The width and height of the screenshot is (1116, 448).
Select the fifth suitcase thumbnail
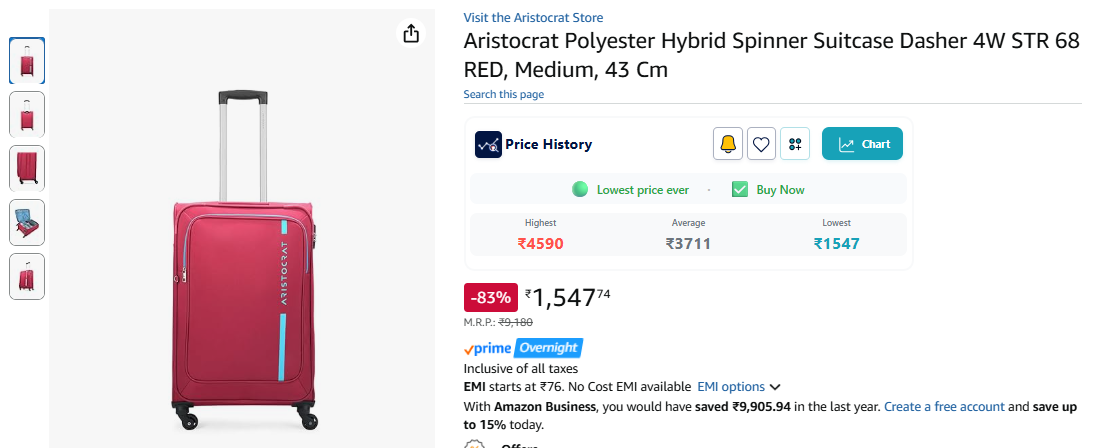point(27,276)
